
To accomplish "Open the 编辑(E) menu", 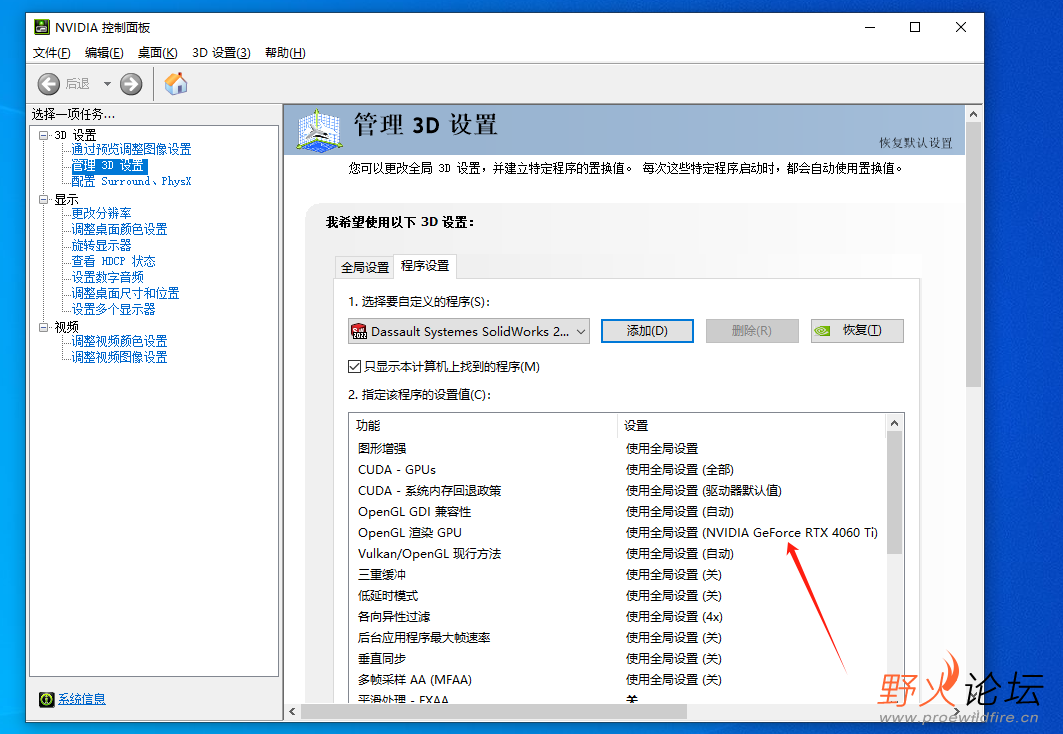I will [104, 53].
